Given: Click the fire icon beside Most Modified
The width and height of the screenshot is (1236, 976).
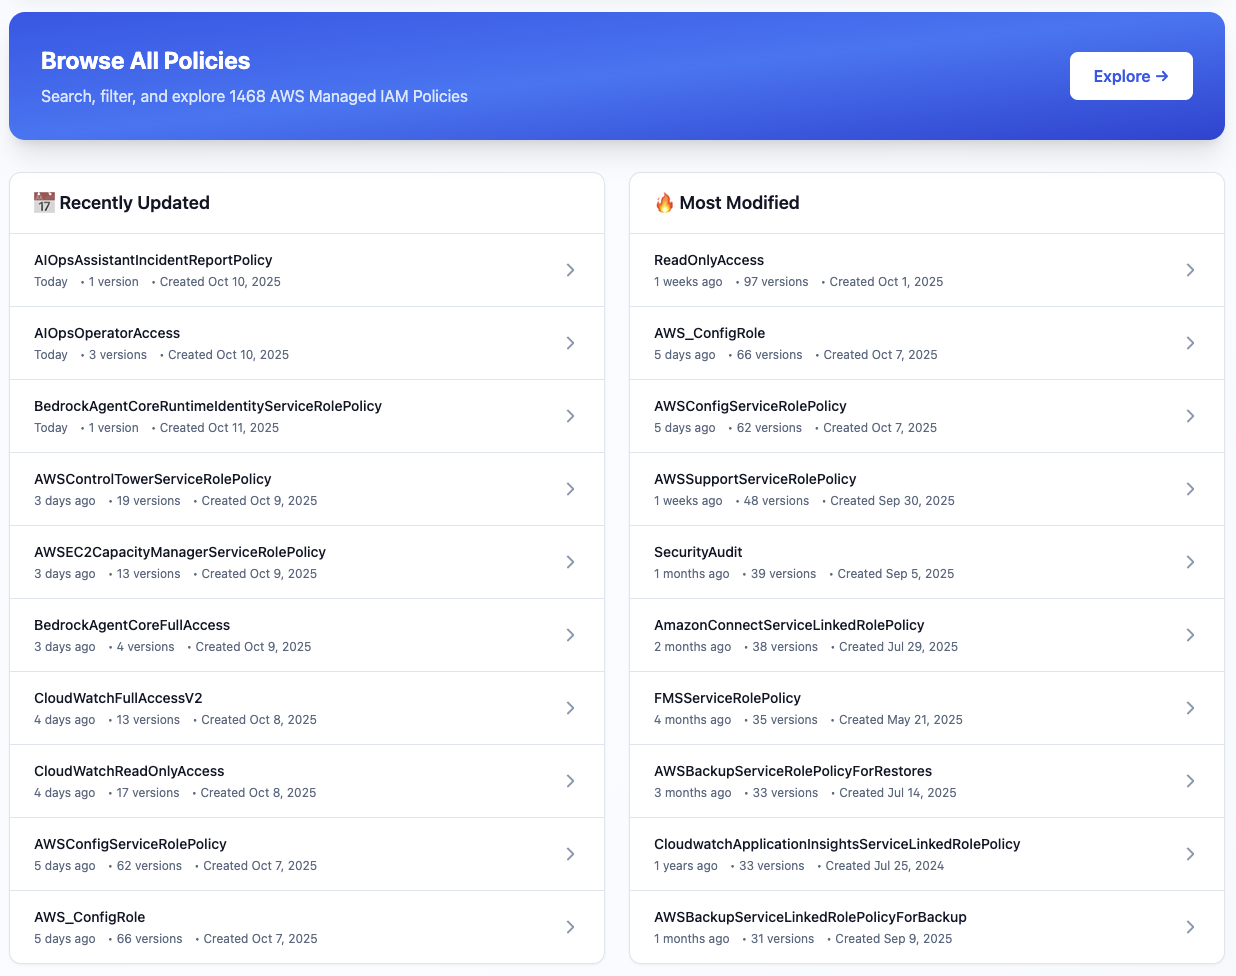Looking at the screenshot, I should tap(664, 203).
